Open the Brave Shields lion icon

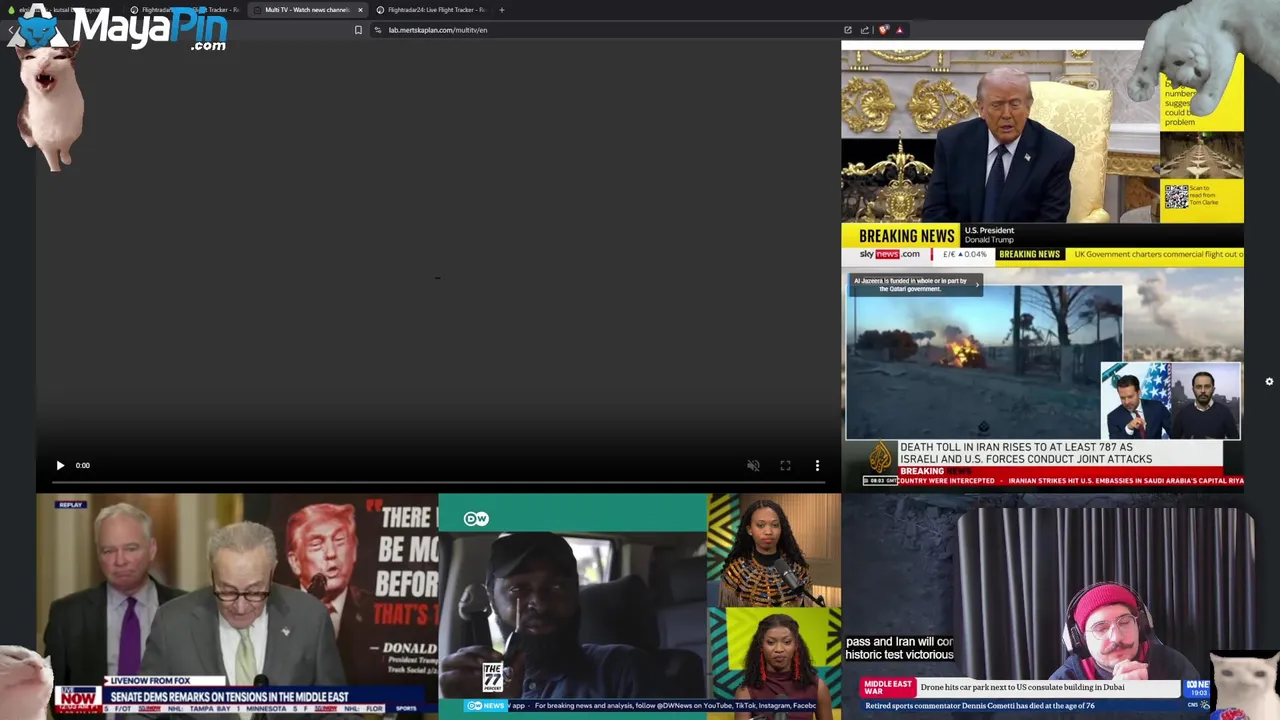tap(883, 30)
